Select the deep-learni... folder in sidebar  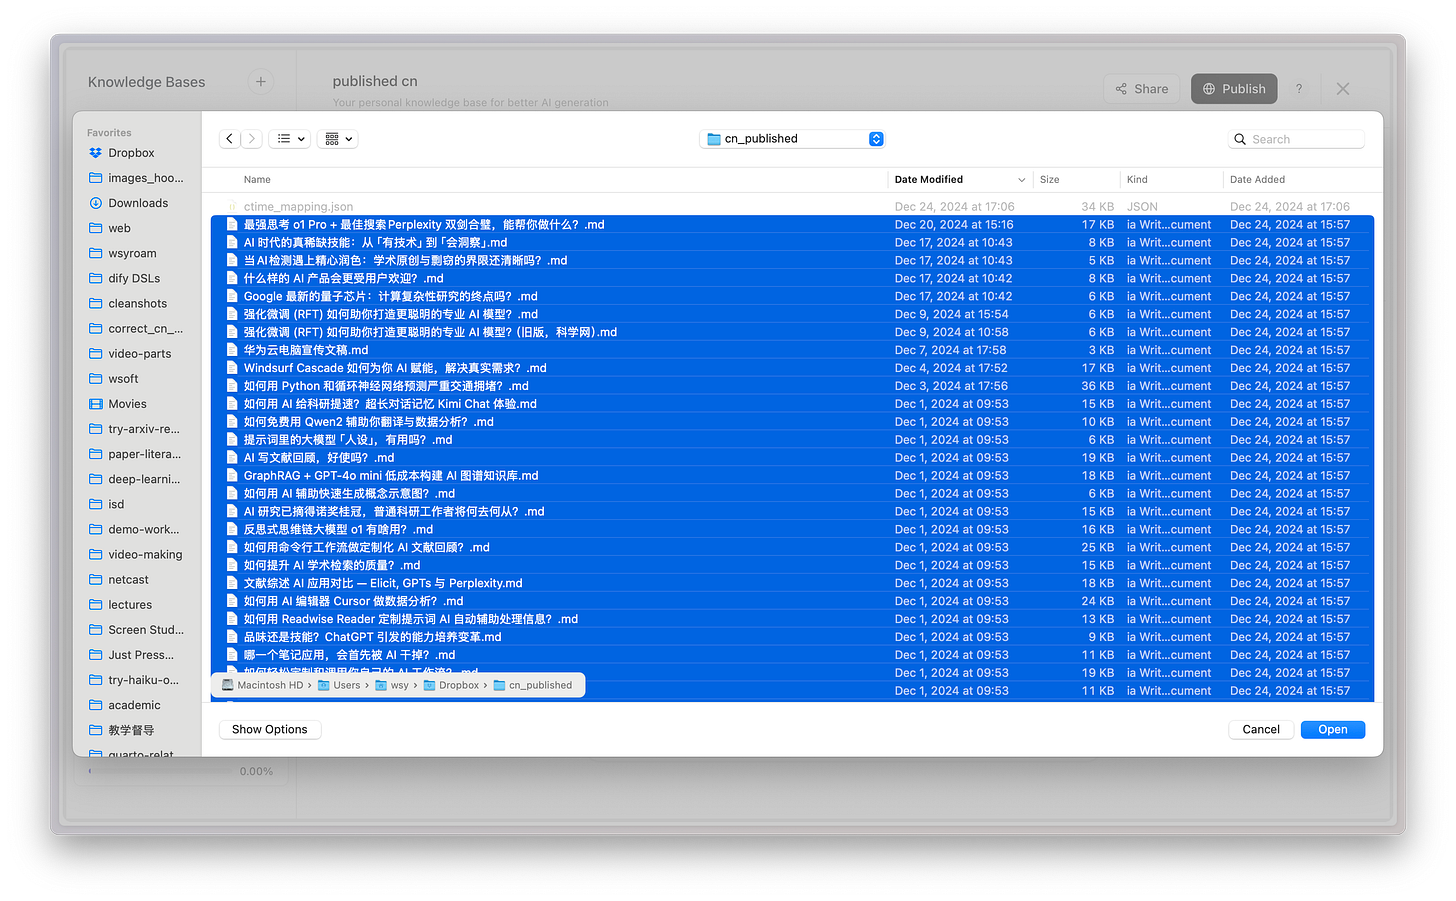(x=136, y=479)
